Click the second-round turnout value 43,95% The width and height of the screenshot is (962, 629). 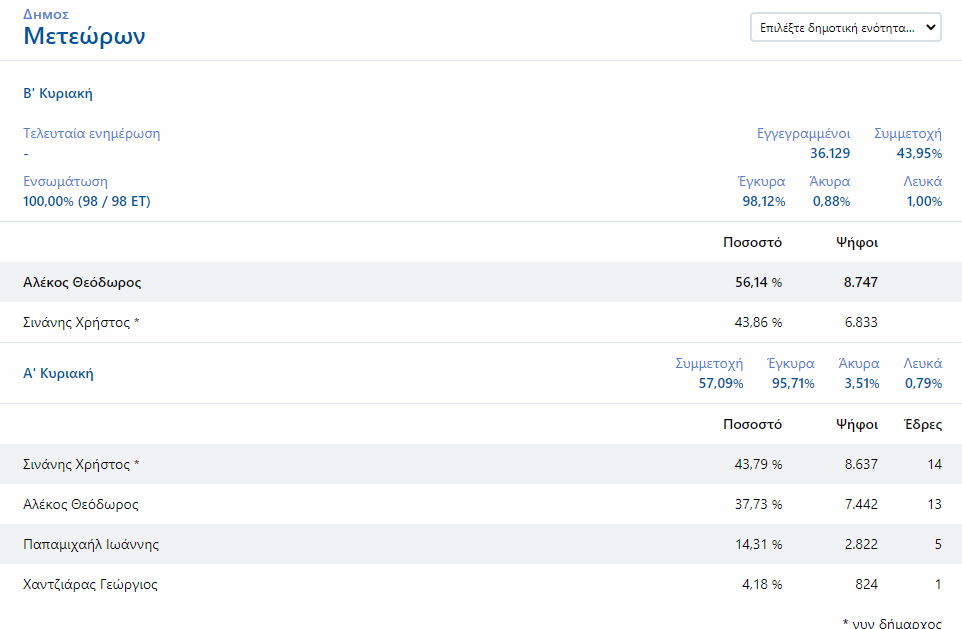pyautogui.click(x=919, y=153)
